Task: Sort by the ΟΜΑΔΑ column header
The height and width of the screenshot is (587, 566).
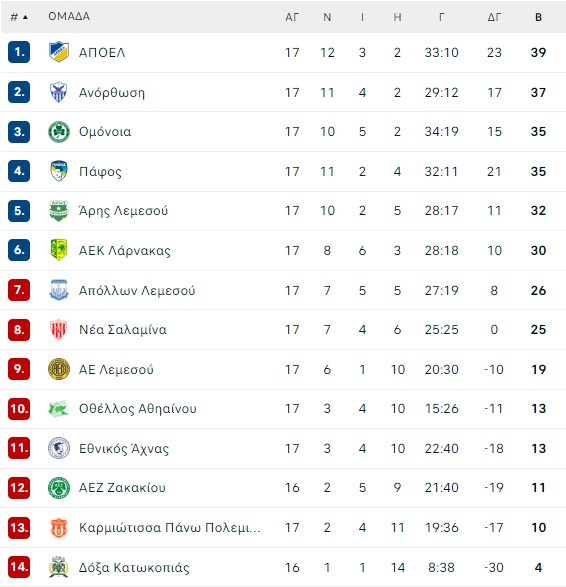Action: [x=69, y=16]
